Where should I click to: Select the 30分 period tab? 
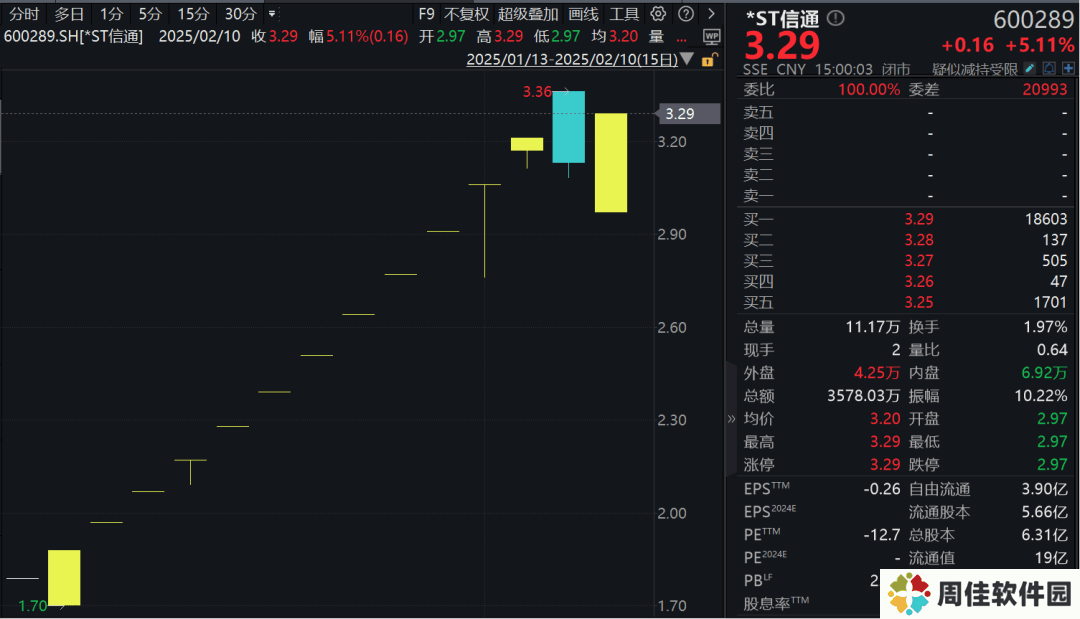point(240,14)
